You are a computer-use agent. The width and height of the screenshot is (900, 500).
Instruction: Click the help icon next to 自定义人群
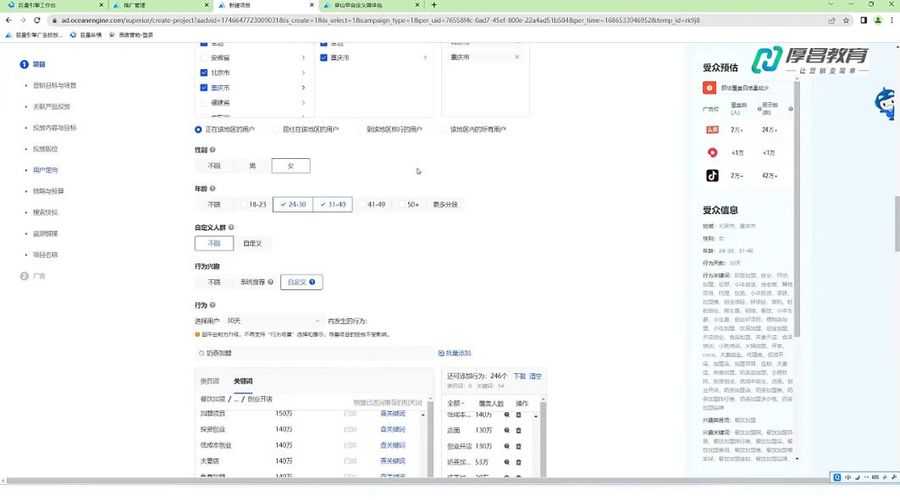[x=231, y=227]
